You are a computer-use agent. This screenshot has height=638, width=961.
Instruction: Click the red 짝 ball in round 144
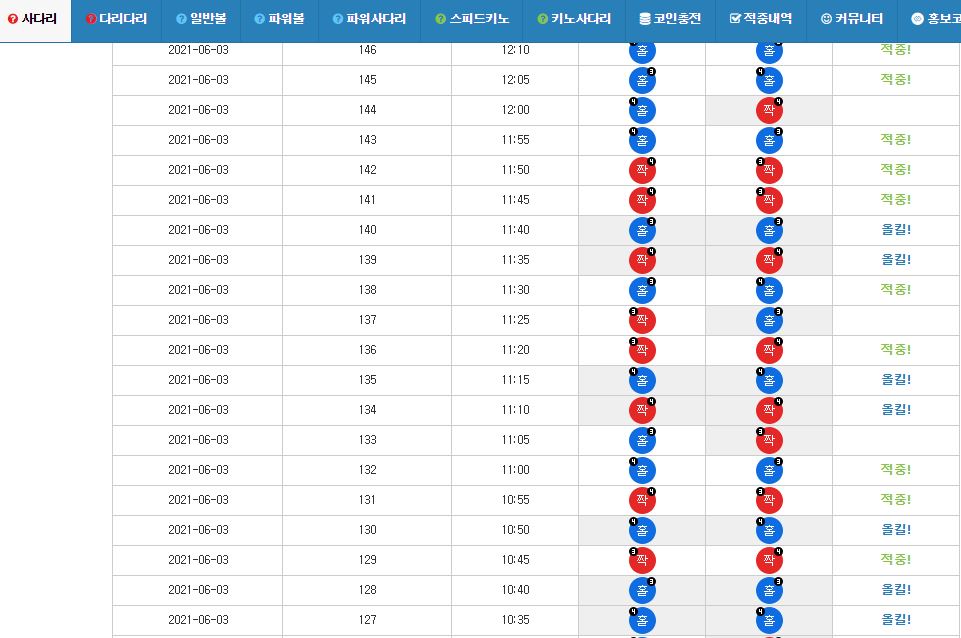click(x=769, y=110)
